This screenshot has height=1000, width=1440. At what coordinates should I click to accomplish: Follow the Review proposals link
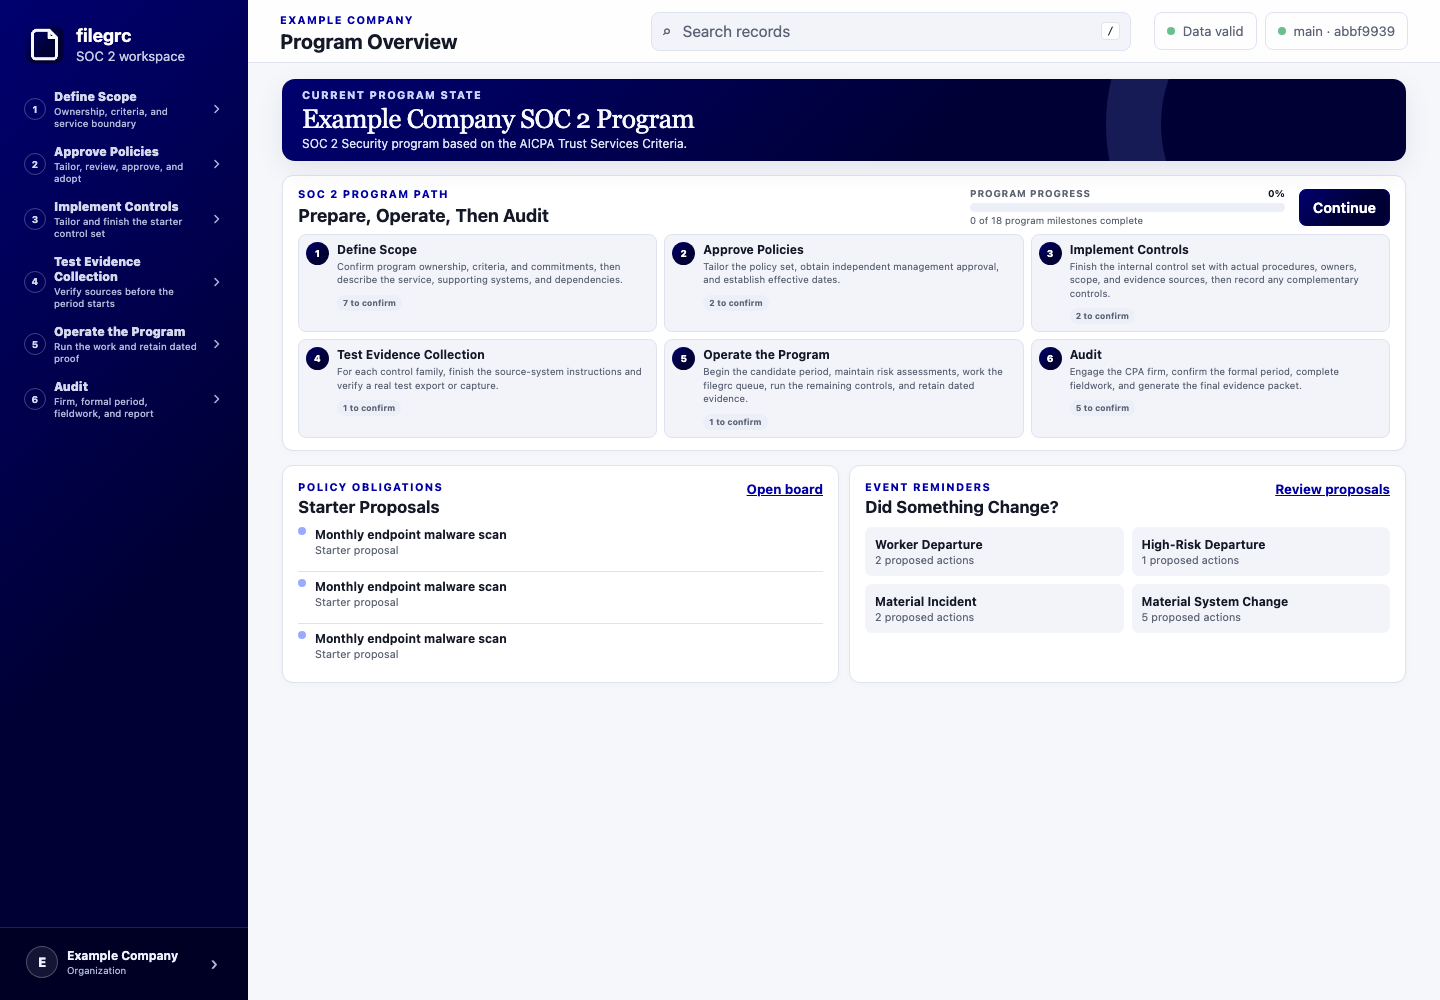pyautogui.click(x=1332, y=489)
